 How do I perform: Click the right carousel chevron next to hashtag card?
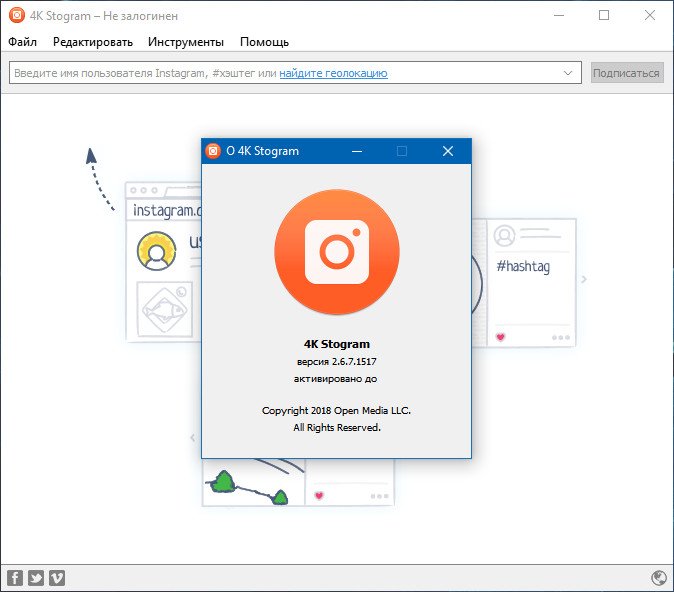[584, 279]
